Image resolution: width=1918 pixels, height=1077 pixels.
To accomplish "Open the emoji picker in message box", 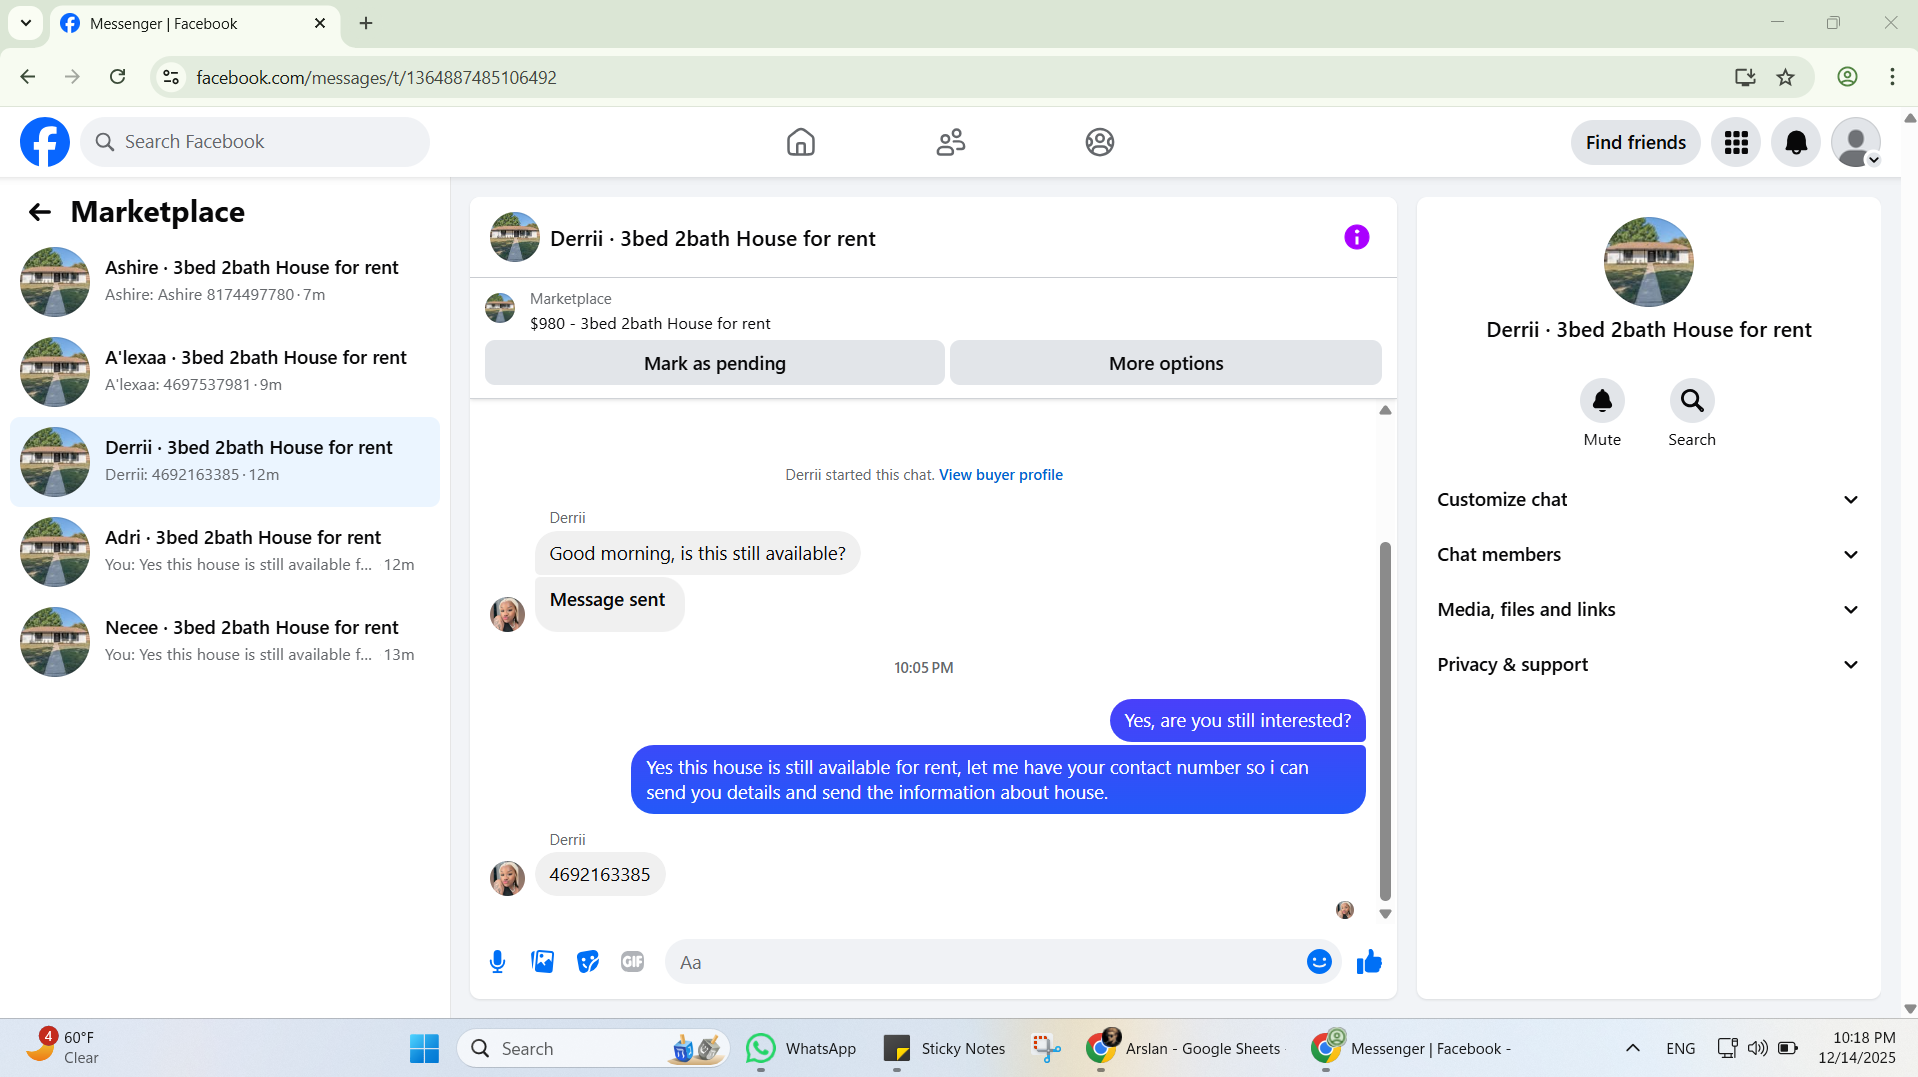I will pyautogui.click(x=1319, y=962).
